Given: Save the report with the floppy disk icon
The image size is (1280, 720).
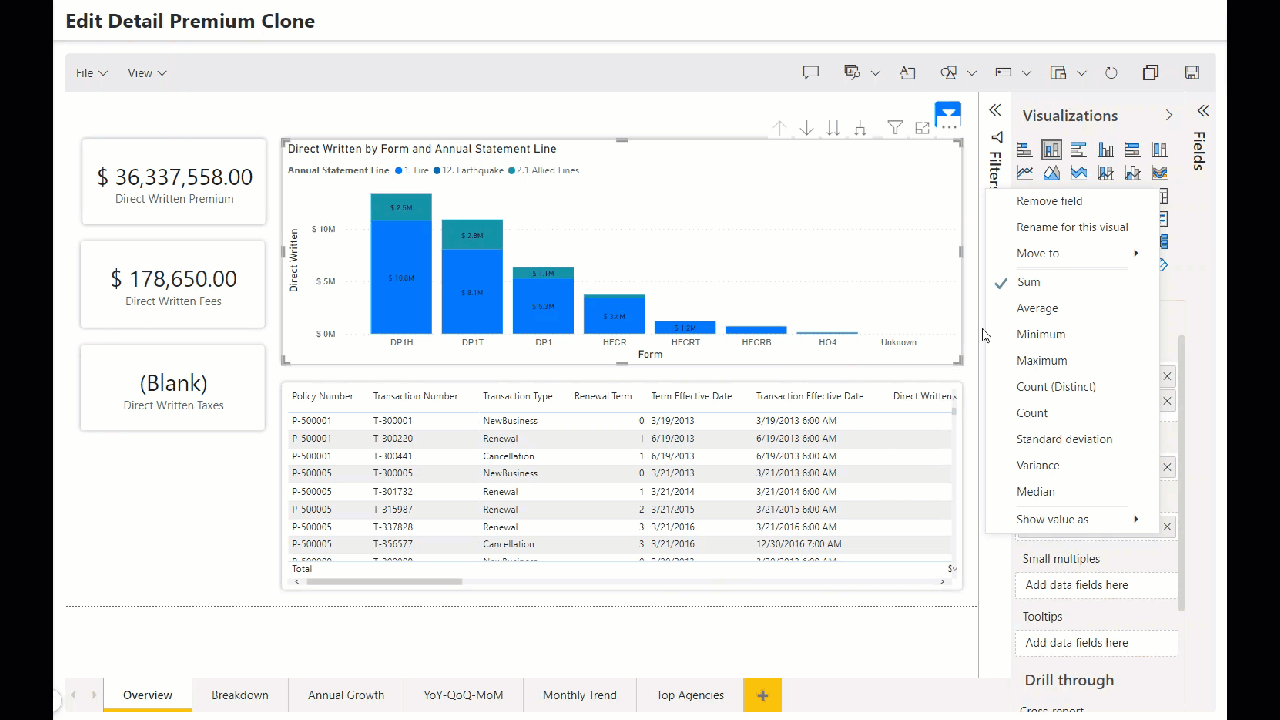Looking at the screenshot, I should (x=1191, y=73).
